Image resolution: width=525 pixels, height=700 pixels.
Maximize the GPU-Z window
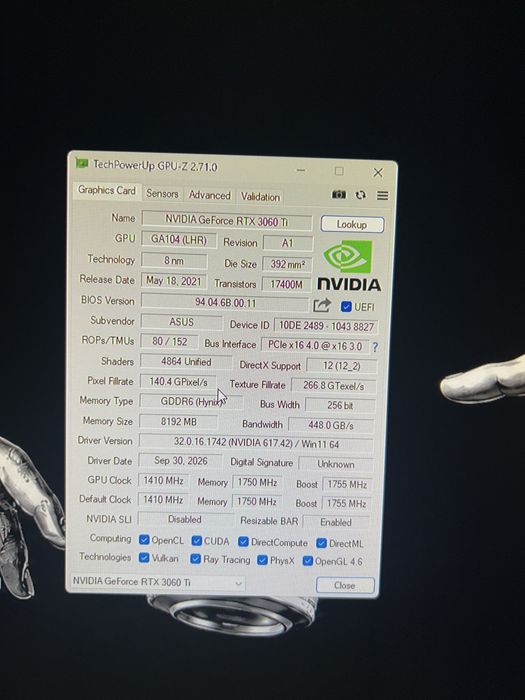pos(339,171)
